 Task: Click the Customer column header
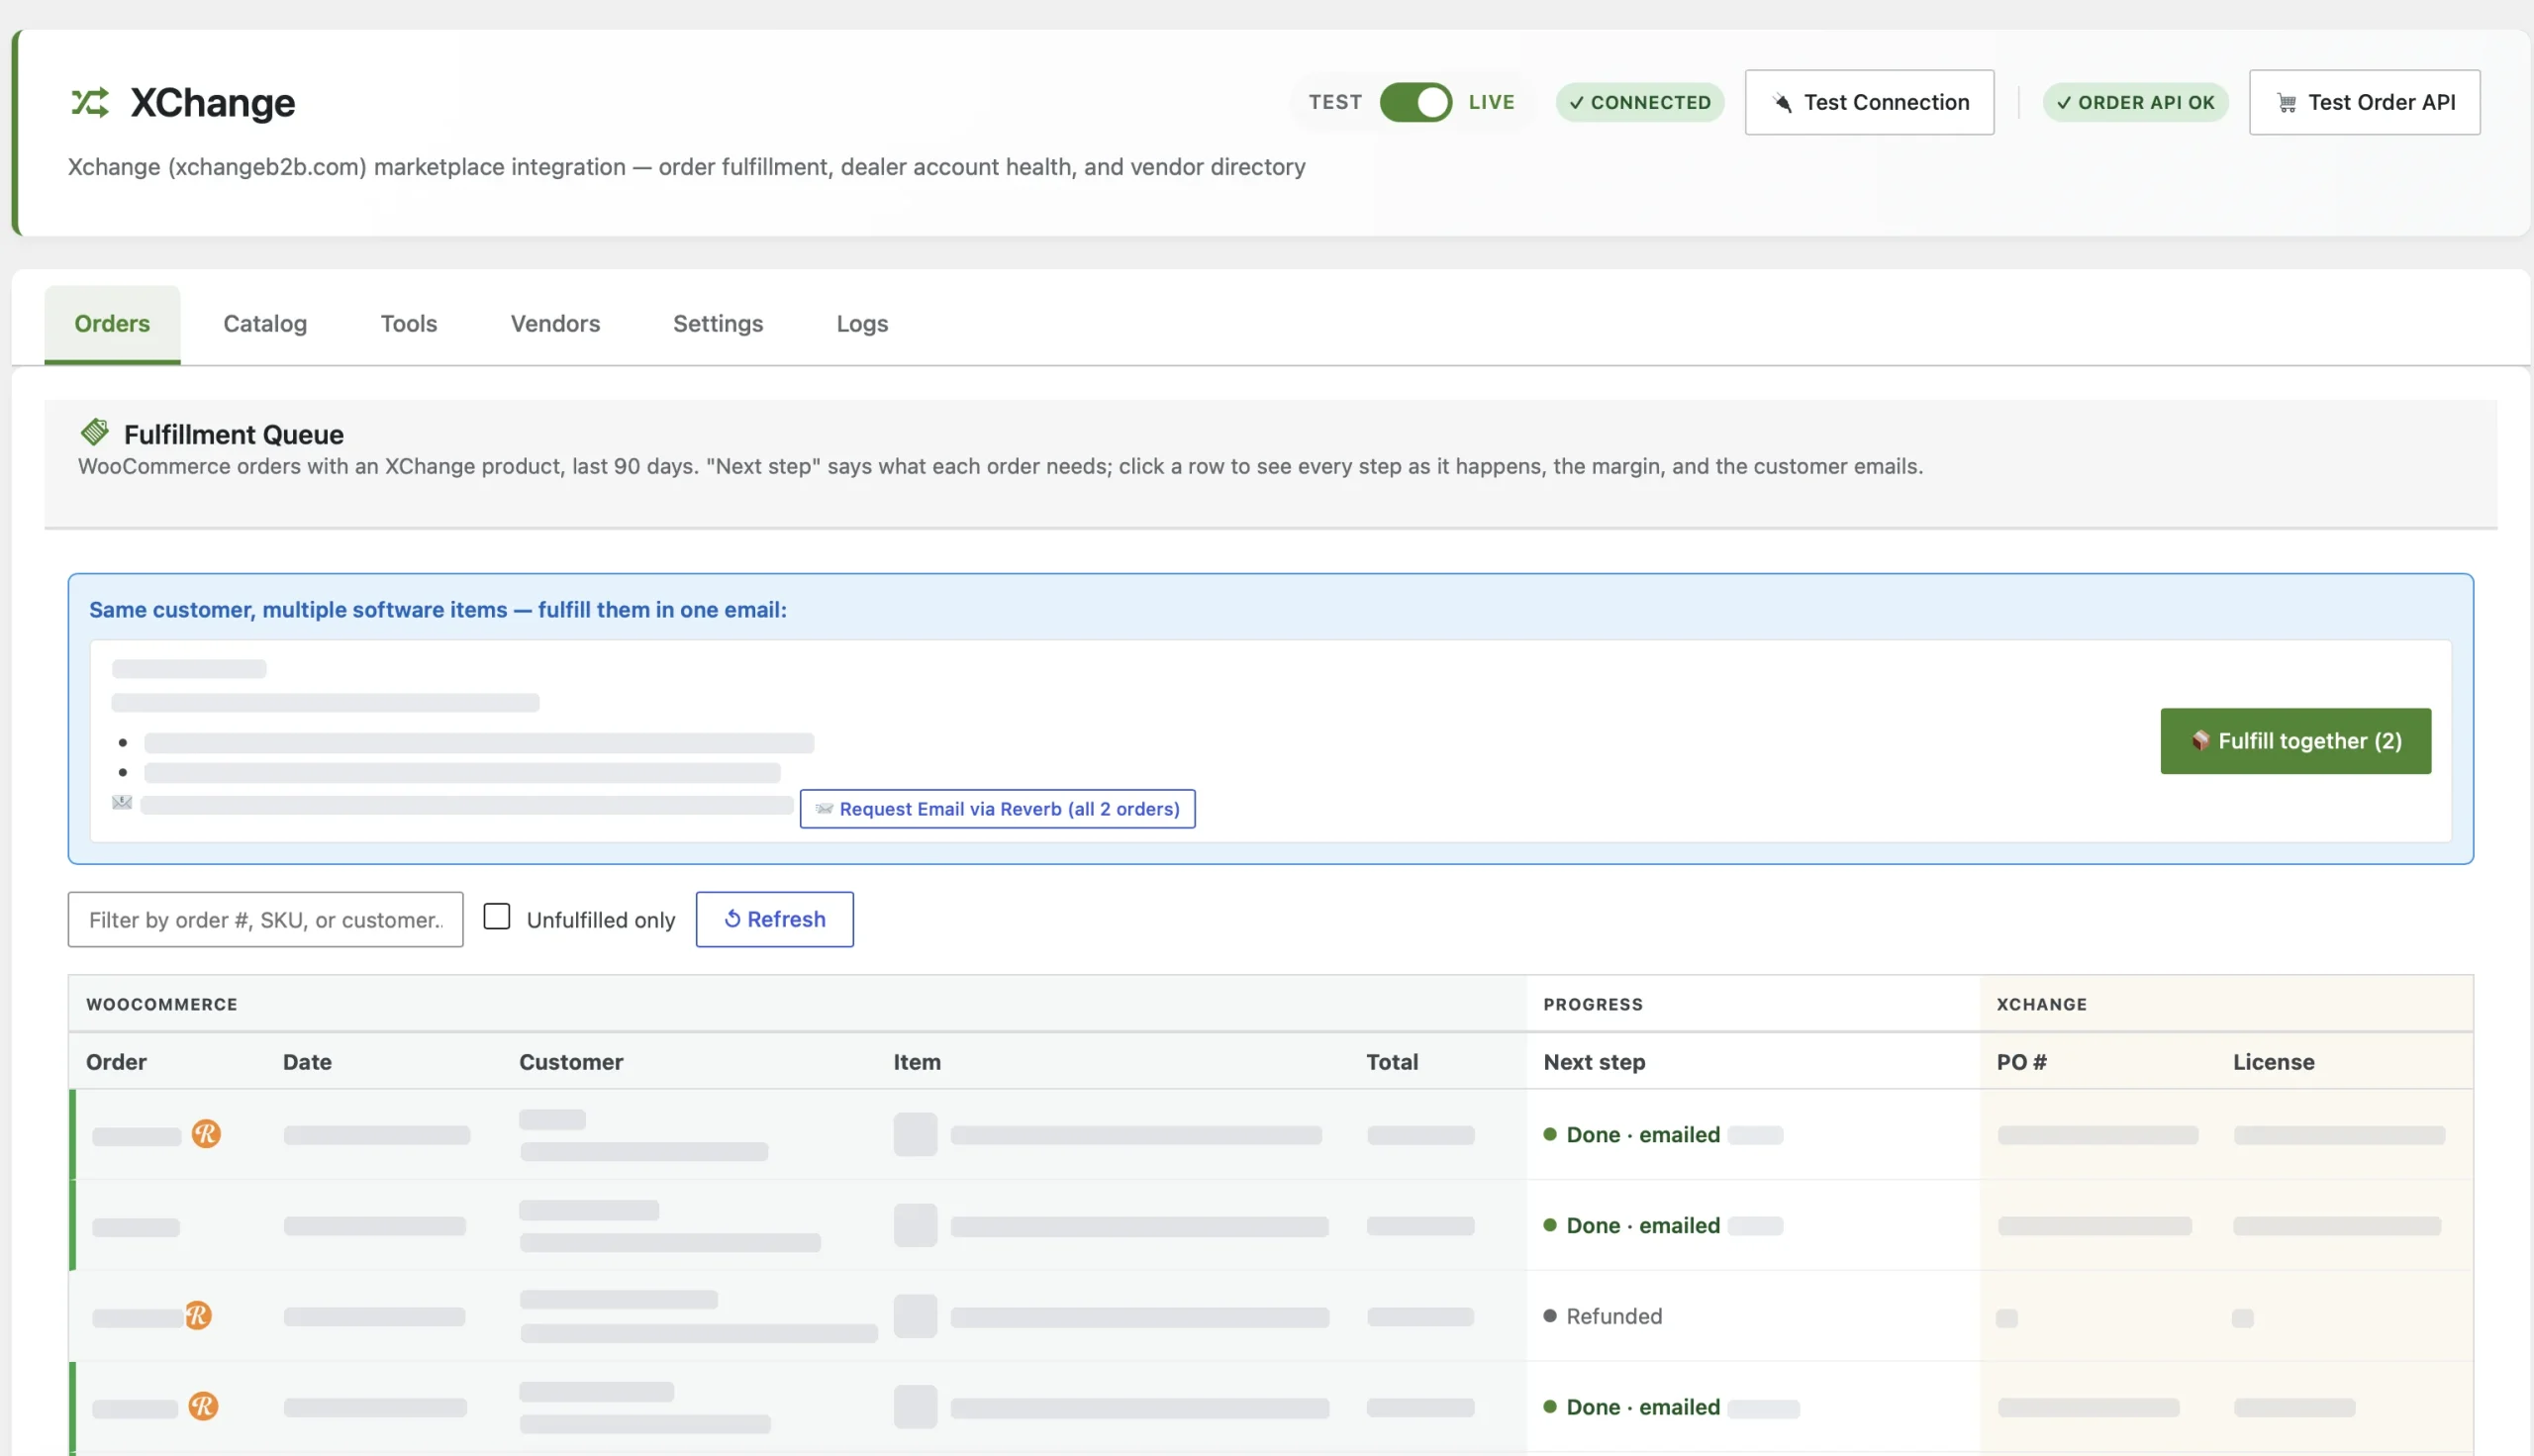[571, 1062]
